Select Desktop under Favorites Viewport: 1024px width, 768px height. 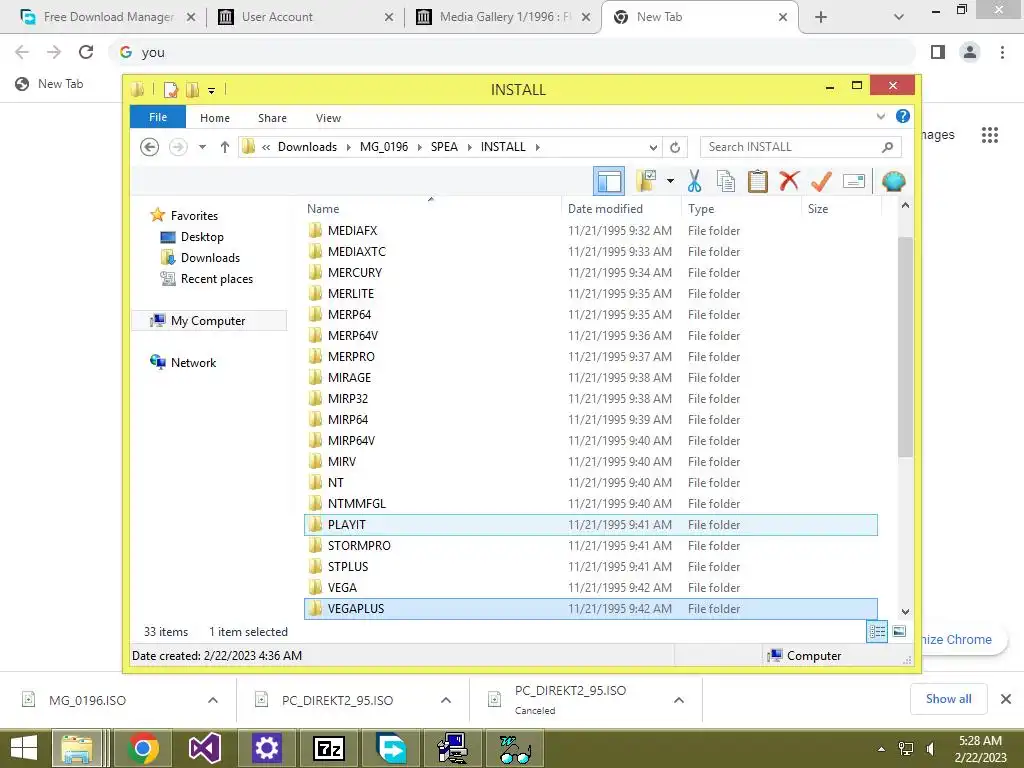point(202,237)
